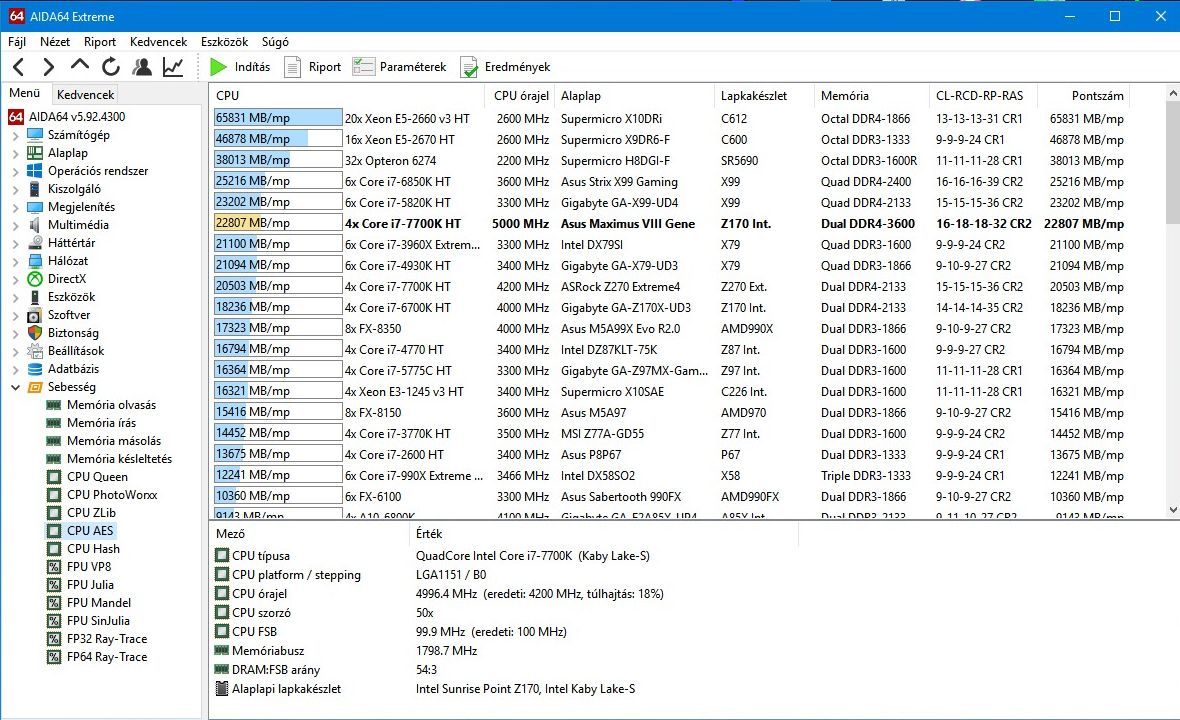Expand the Alaplap tree node

[x=16, y=153]
